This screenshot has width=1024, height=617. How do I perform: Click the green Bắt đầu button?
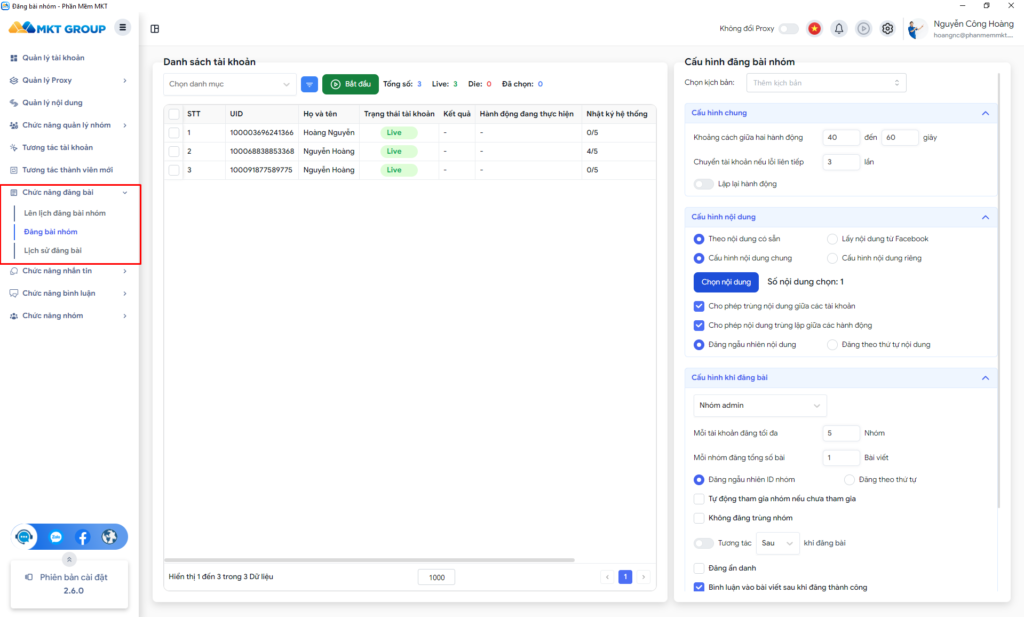pos(350,85)
